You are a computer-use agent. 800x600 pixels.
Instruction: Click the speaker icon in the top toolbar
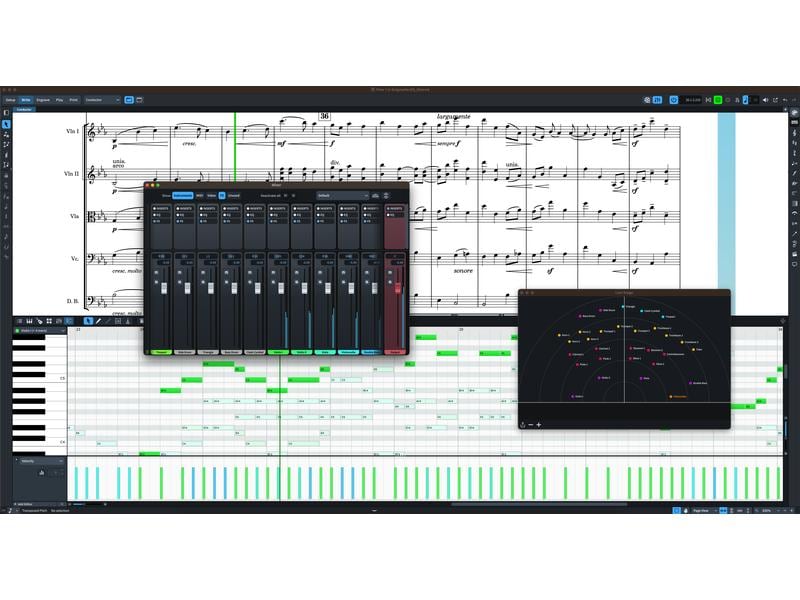click(765, 100)
